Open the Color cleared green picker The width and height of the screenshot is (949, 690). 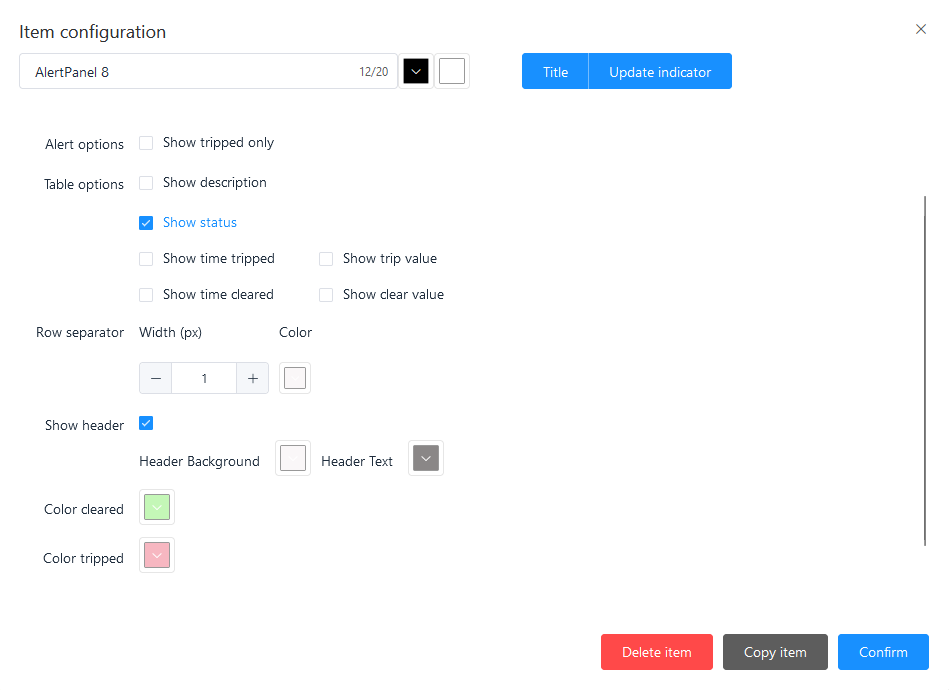tap(157, 507)
